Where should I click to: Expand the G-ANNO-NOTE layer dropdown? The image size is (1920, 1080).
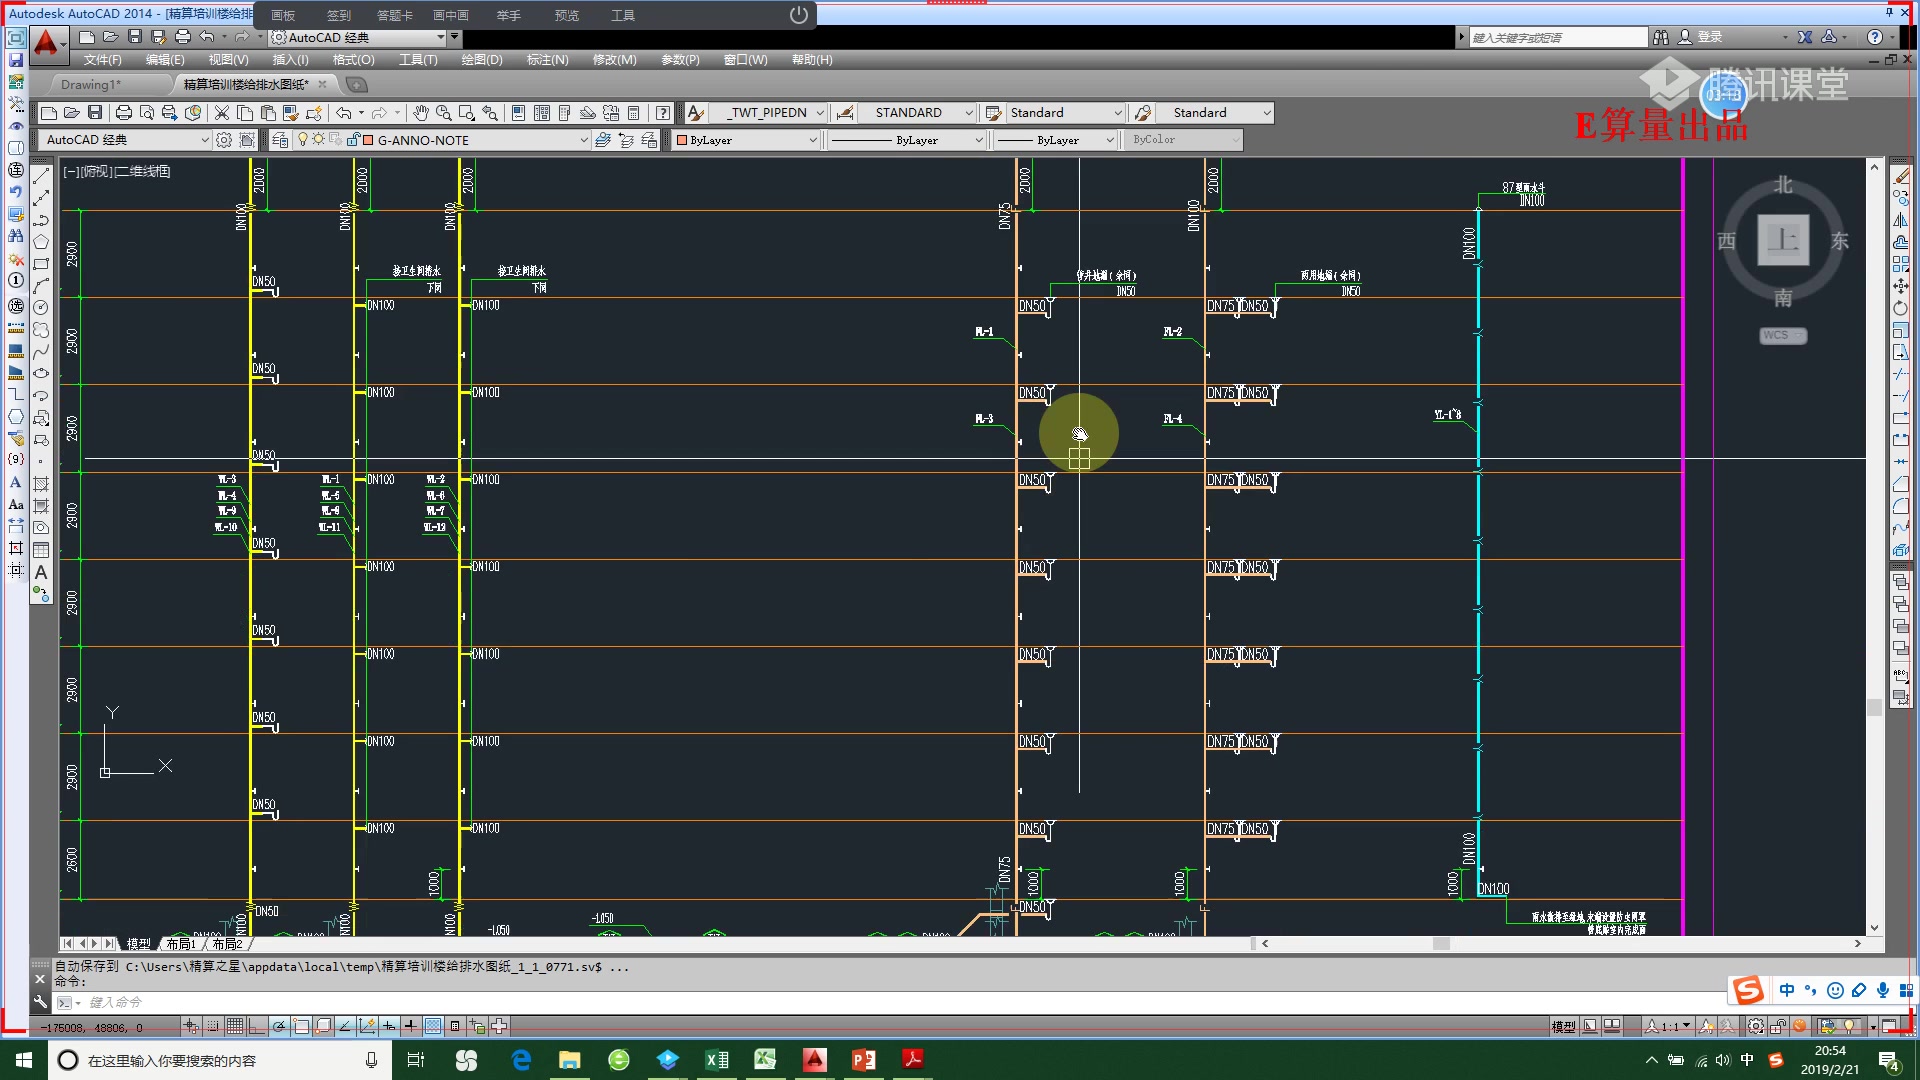point(584,140)
